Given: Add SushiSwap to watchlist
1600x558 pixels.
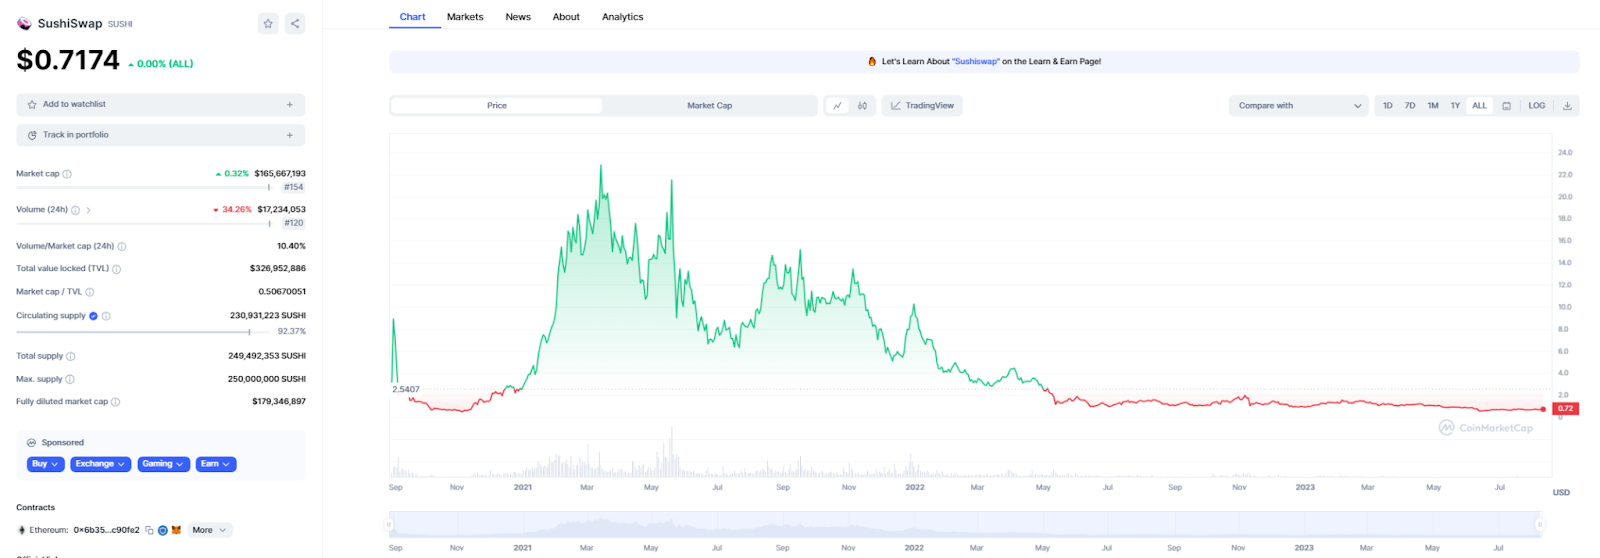Looking at the screenshot, I should tap(160, 105).
